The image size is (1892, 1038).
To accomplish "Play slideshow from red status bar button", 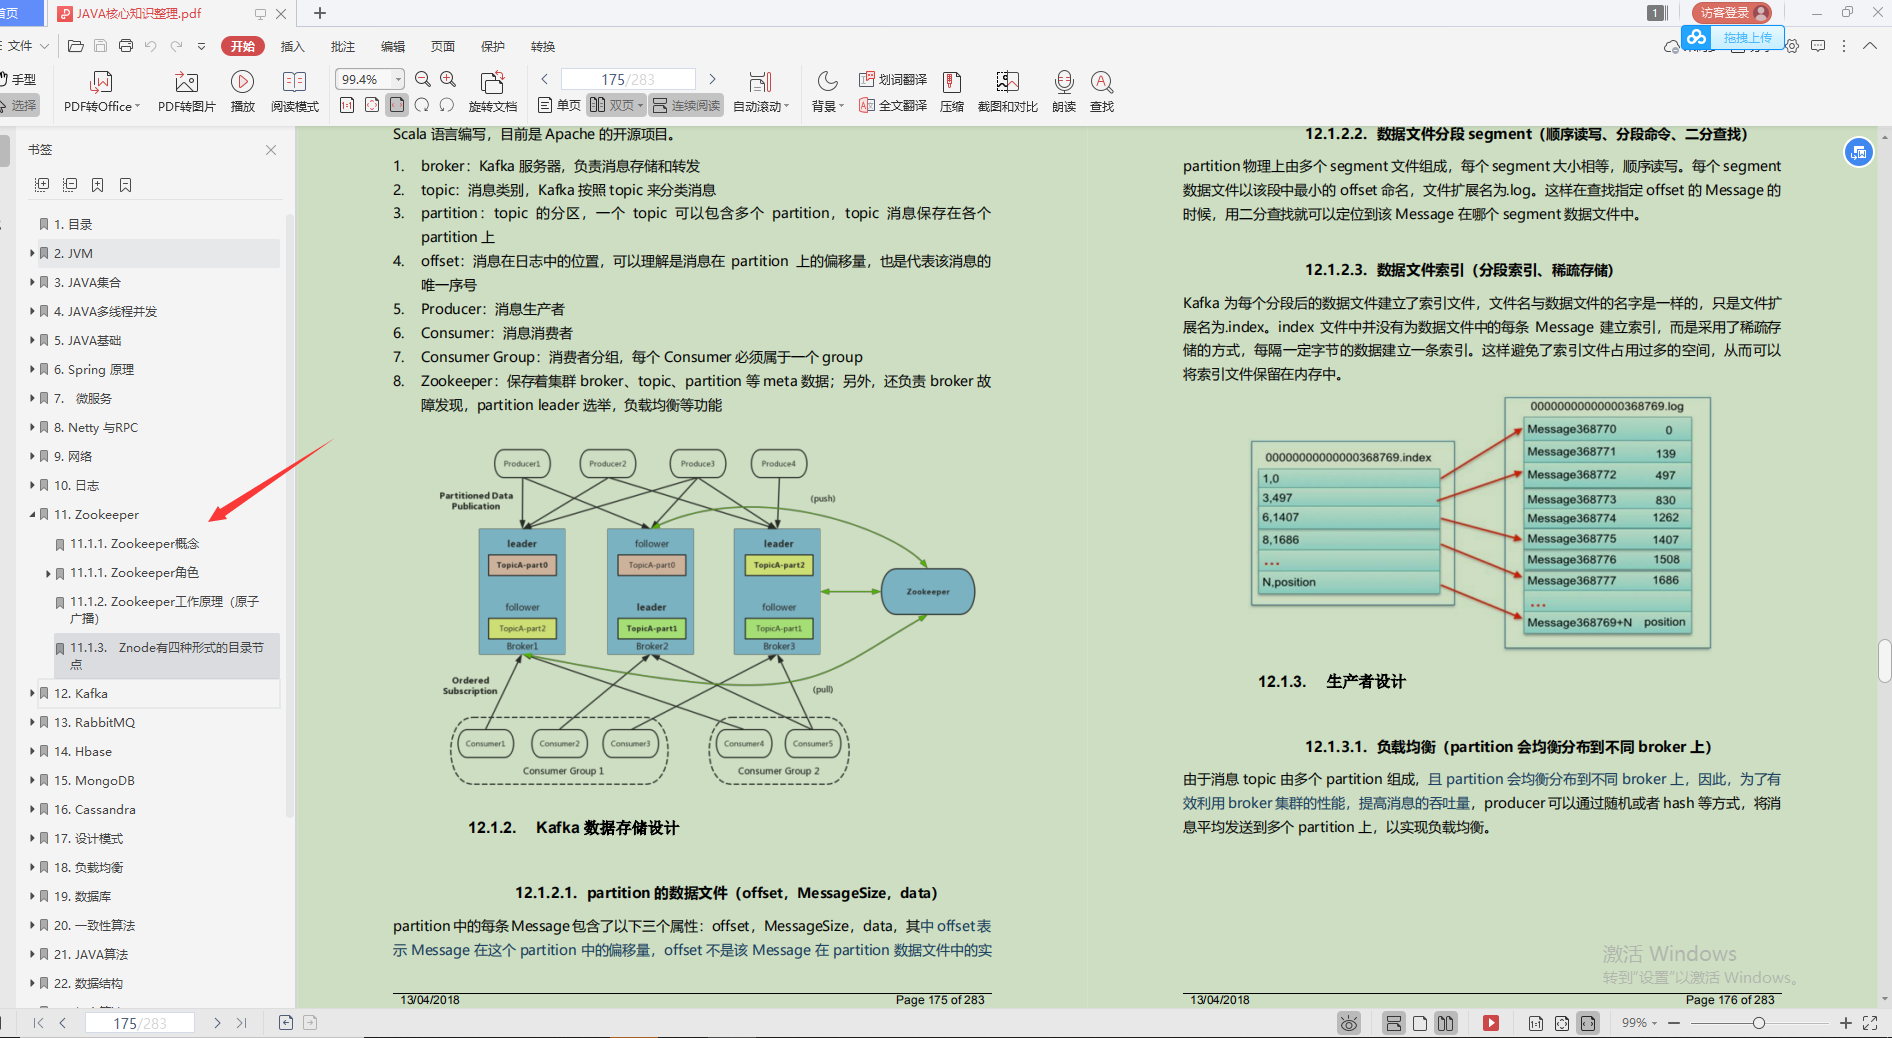I will pyautogui.click(x=1491, y=1023).
